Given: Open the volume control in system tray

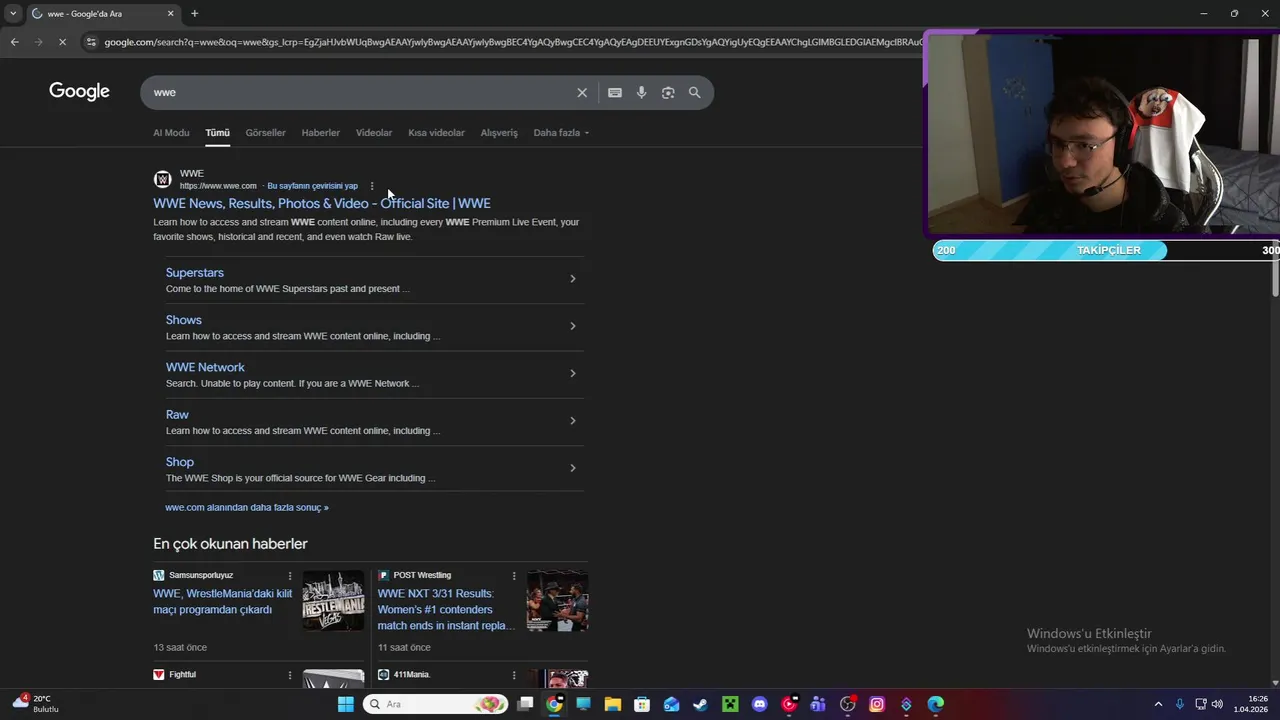Looking at the screenshot, I should [1217, 704].
